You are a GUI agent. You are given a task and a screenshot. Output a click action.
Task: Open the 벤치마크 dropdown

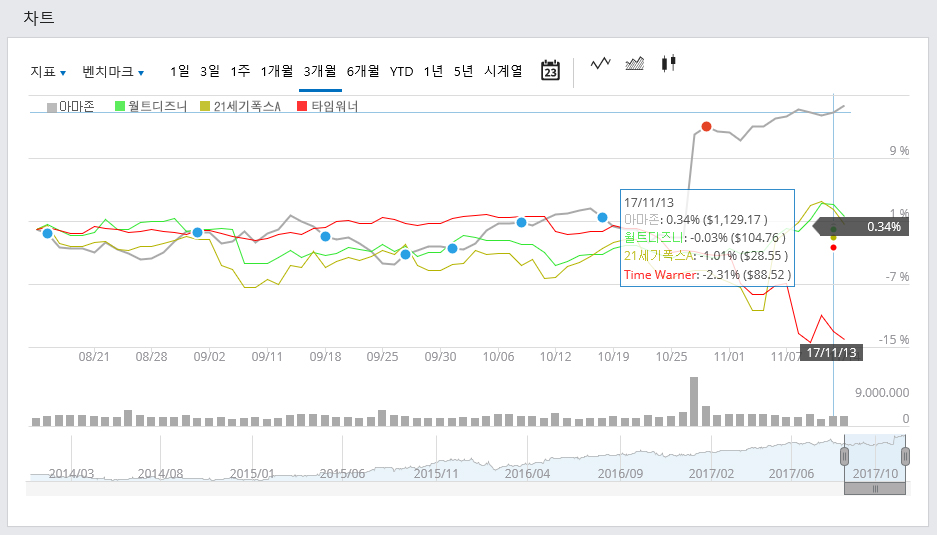[x=113, y=72]
